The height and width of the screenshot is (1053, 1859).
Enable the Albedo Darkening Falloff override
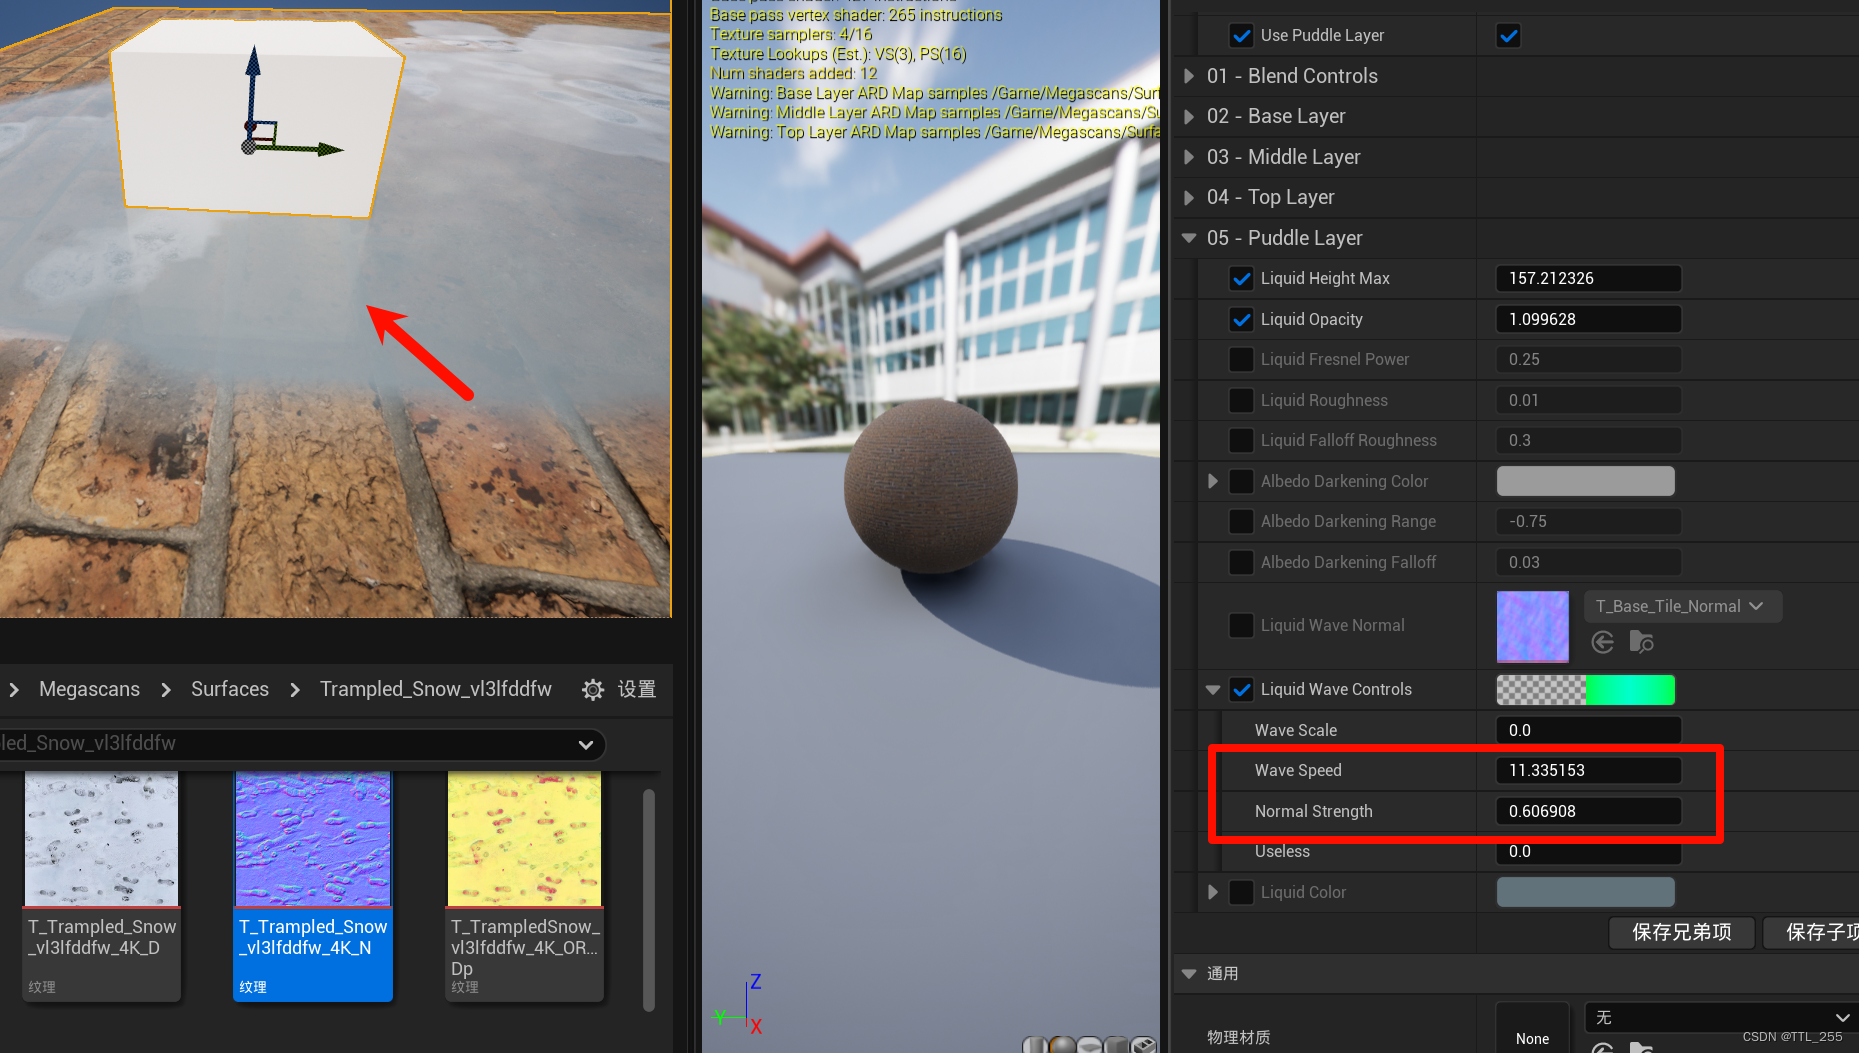coord(1241,562)
